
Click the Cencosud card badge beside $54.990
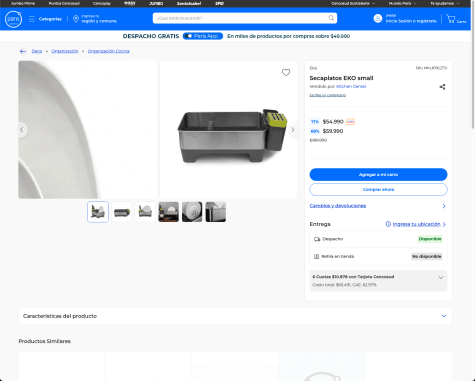[350, 122]
